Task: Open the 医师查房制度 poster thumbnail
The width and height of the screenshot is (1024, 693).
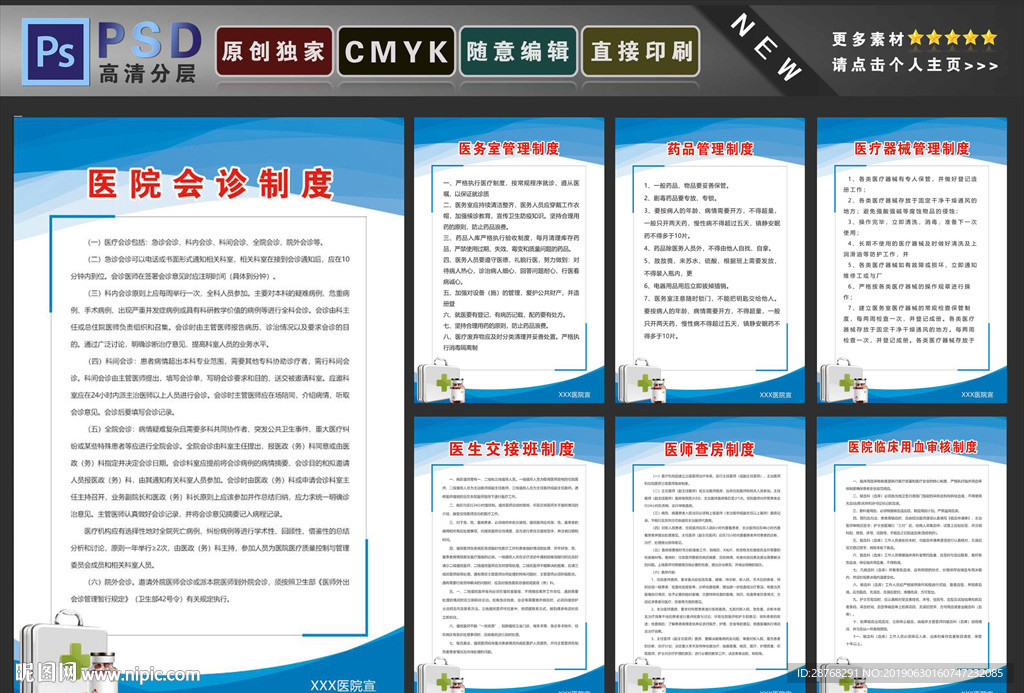Action: click(x=710, y=555)
